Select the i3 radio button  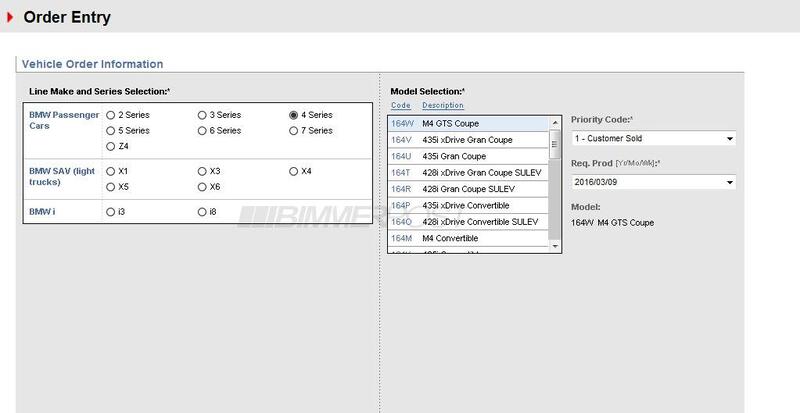pos(111,212)
